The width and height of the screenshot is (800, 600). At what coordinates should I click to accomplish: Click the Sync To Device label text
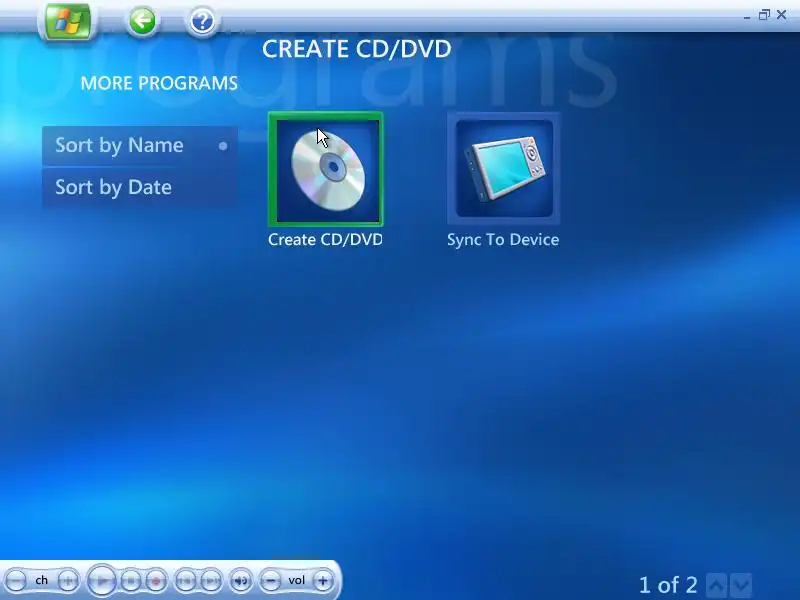[503, 240]
